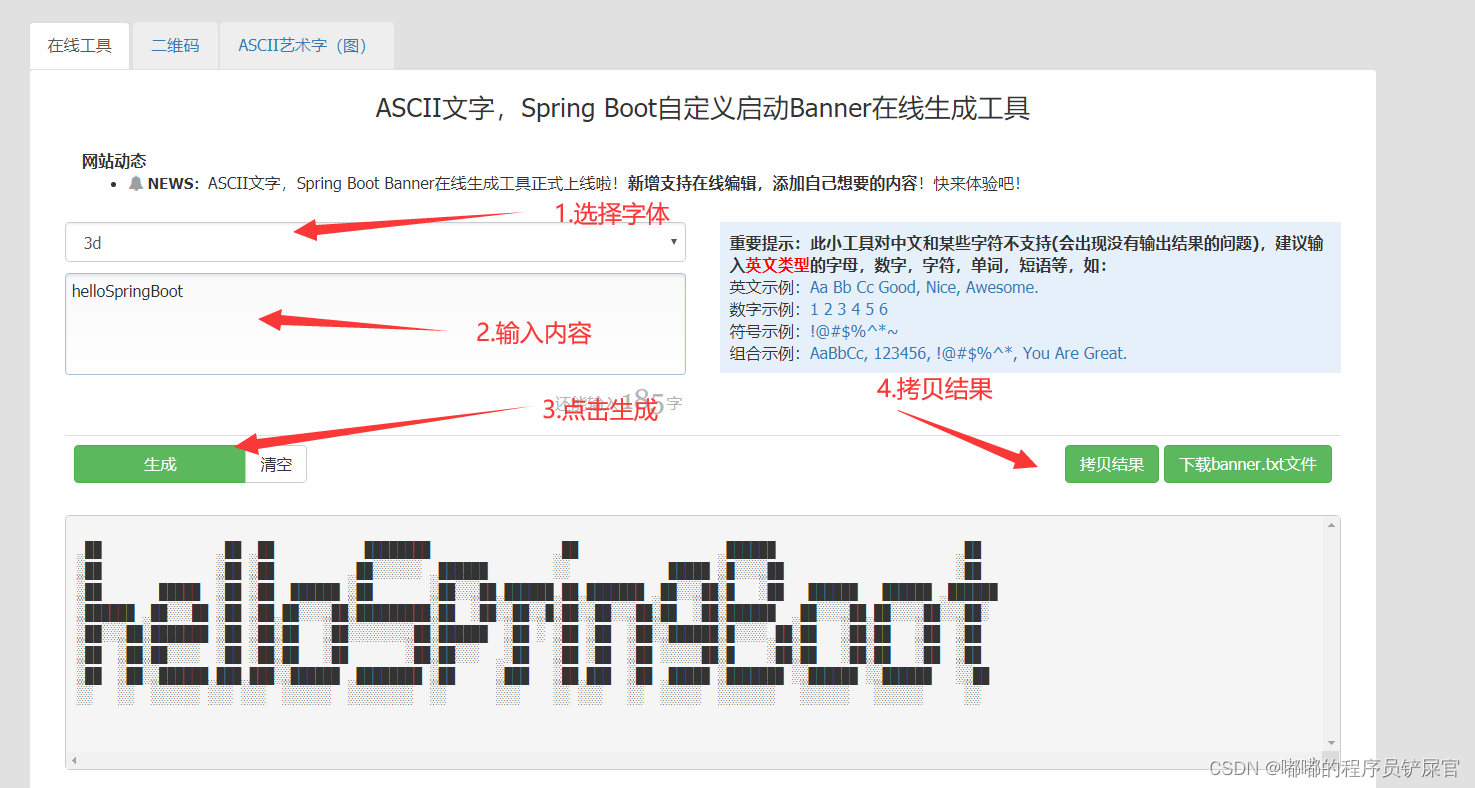The height and width of the screenshot is (788, 1475).
Task: Click the red 英文类型 text
Action: coord(777,265)
